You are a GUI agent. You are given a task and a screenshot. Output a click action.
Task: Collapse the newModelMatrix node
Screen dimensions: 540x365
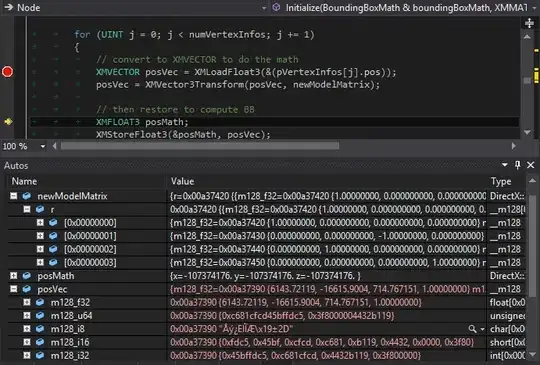(13, 196)
